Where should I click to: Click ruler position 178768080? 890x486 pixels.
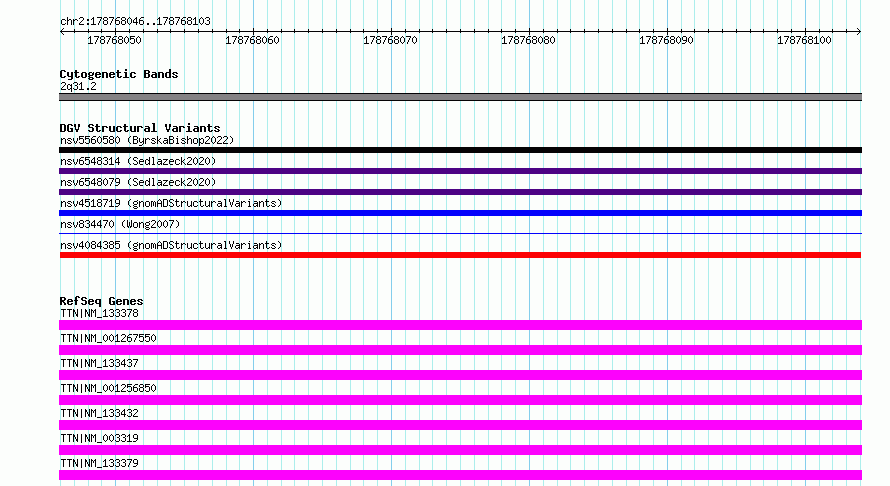(x=528, y=40)
